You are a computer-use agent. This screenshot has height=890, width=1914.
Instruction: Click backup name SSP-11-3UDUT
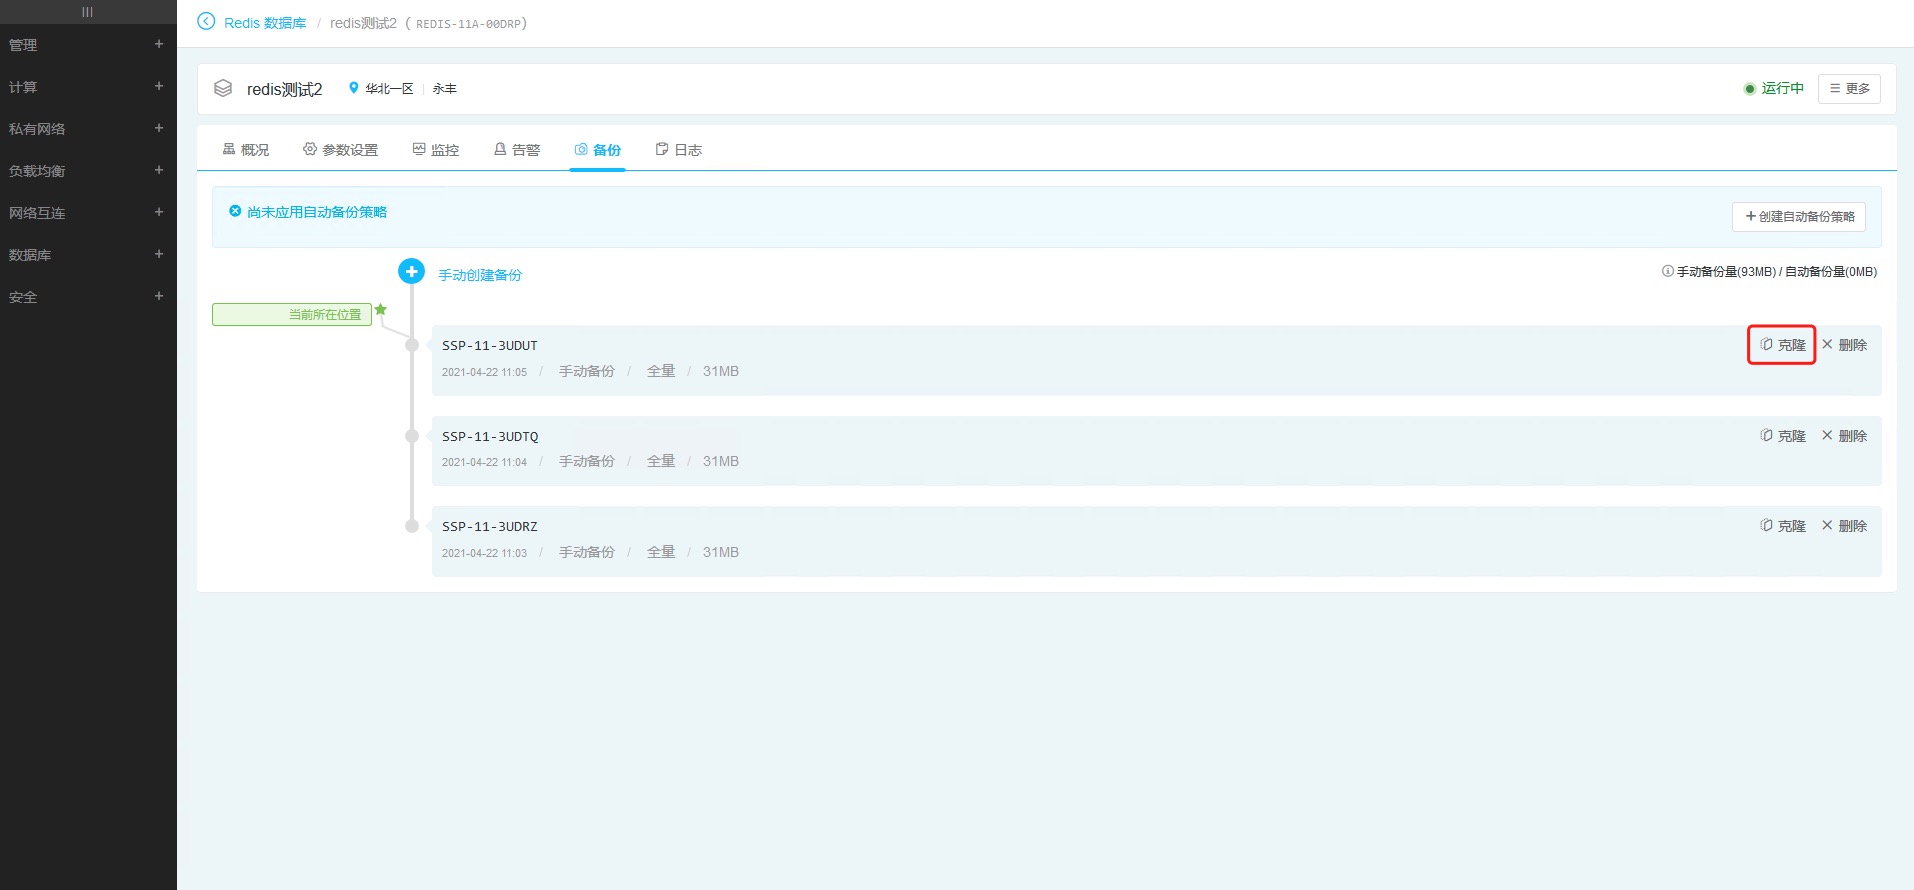(x=490, y=346)
